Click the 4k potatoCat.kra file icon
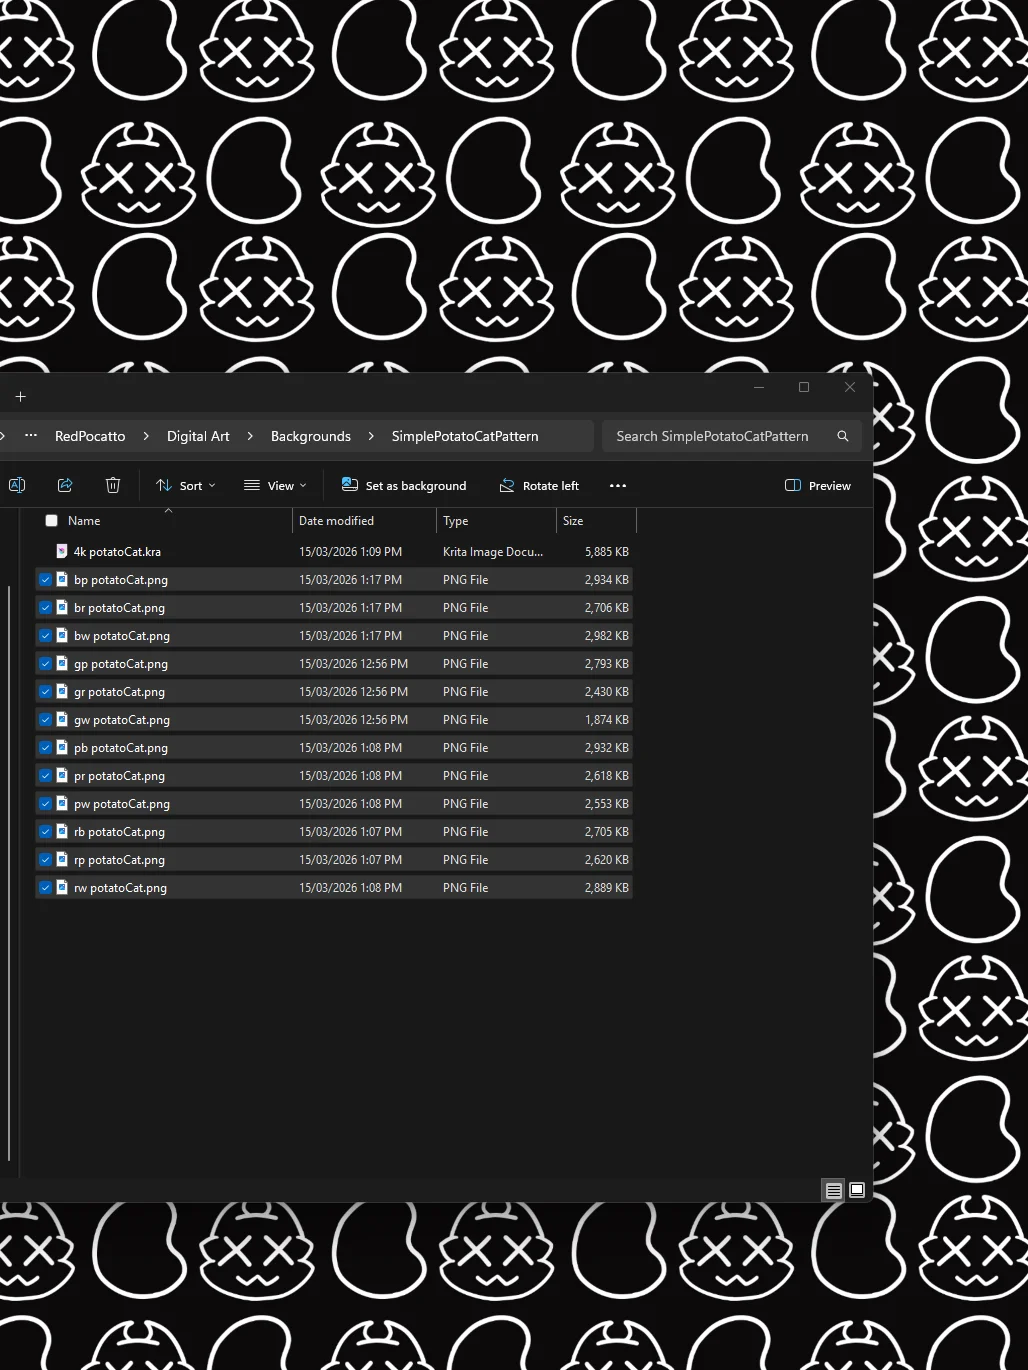 point(62,551)
